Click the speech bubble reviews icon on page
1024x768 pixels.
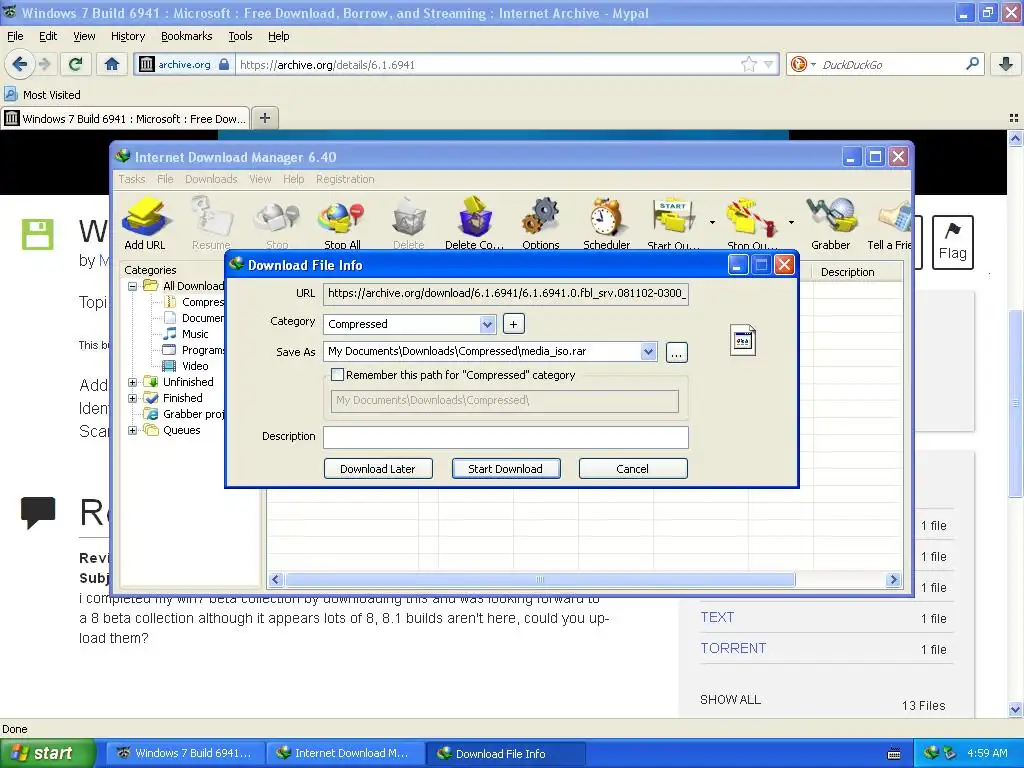pyautogui.click(x=38, y=512)
